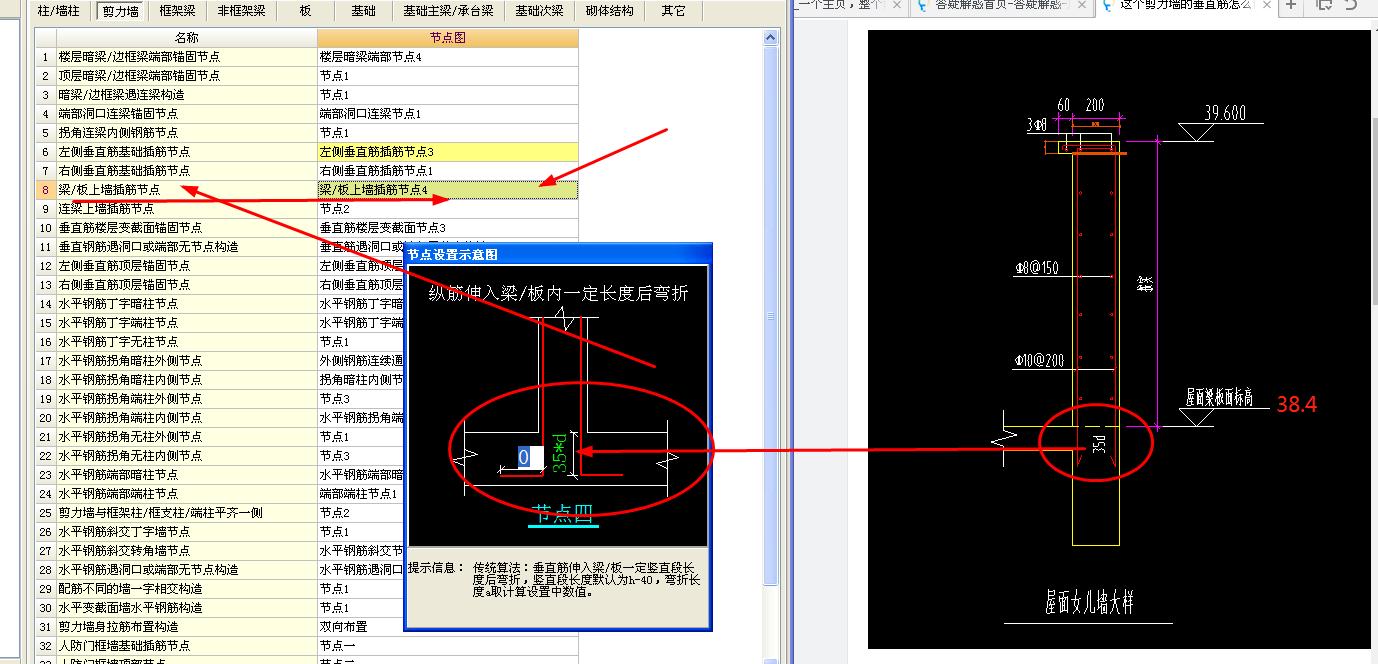Select row 剪力墙与框架柱/框支柱/端柱平齐一侧
This screenshot has width=1378, height=664.
186,513
